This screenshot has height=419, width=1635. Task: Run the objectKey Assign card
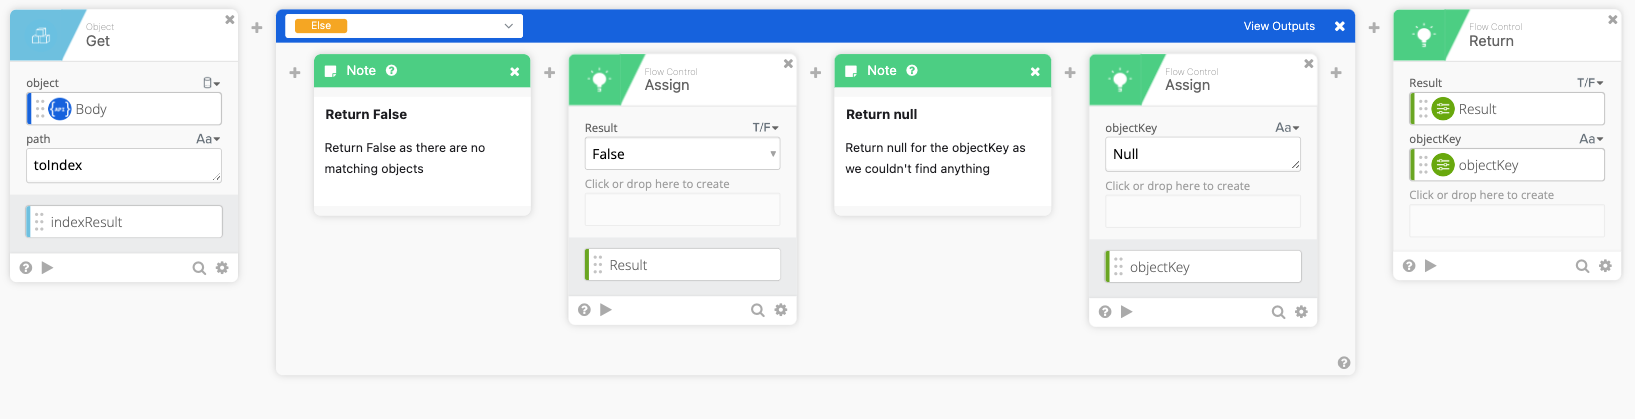(x=1126, y=312)
